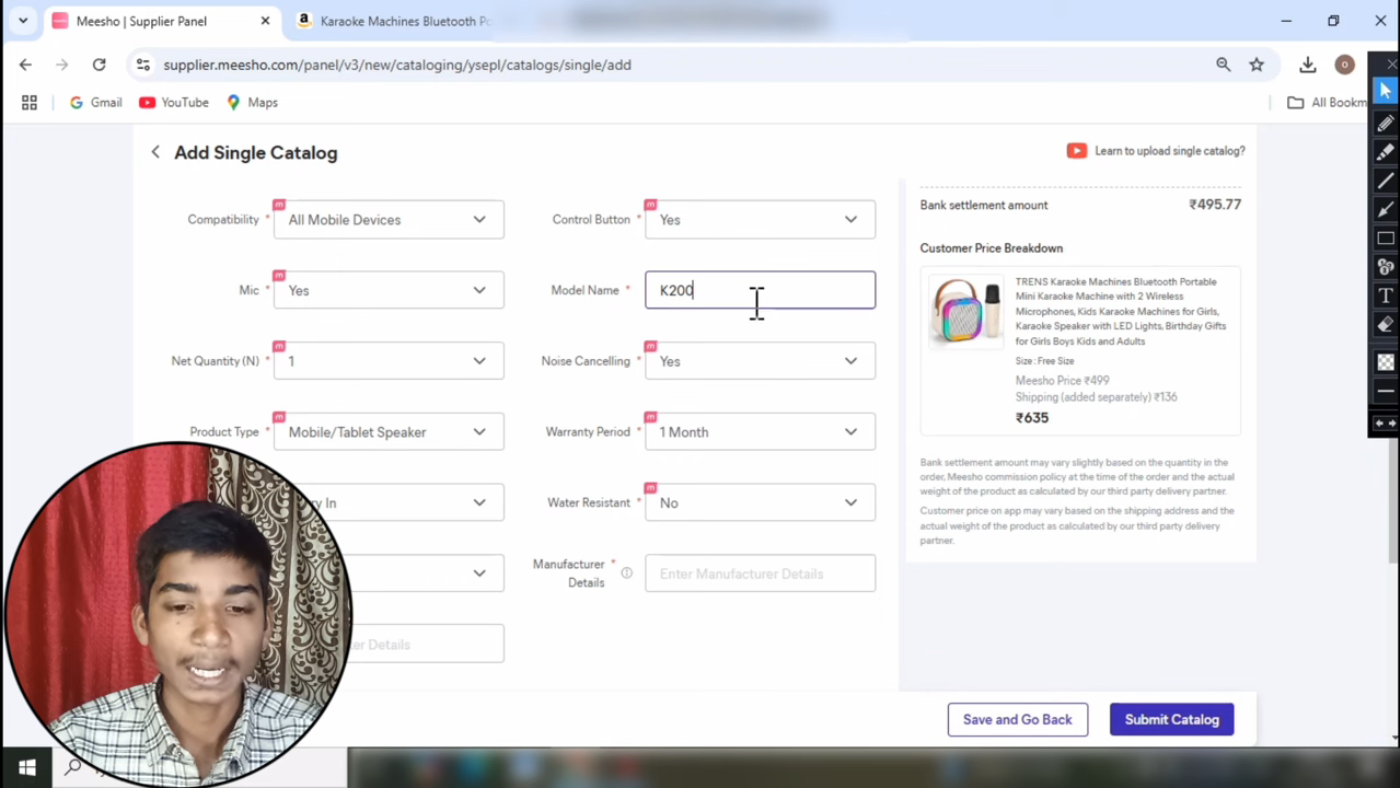Open the Net Quantity (N) dropdown
Screen dimensions: 1400x788
(389, 361)
